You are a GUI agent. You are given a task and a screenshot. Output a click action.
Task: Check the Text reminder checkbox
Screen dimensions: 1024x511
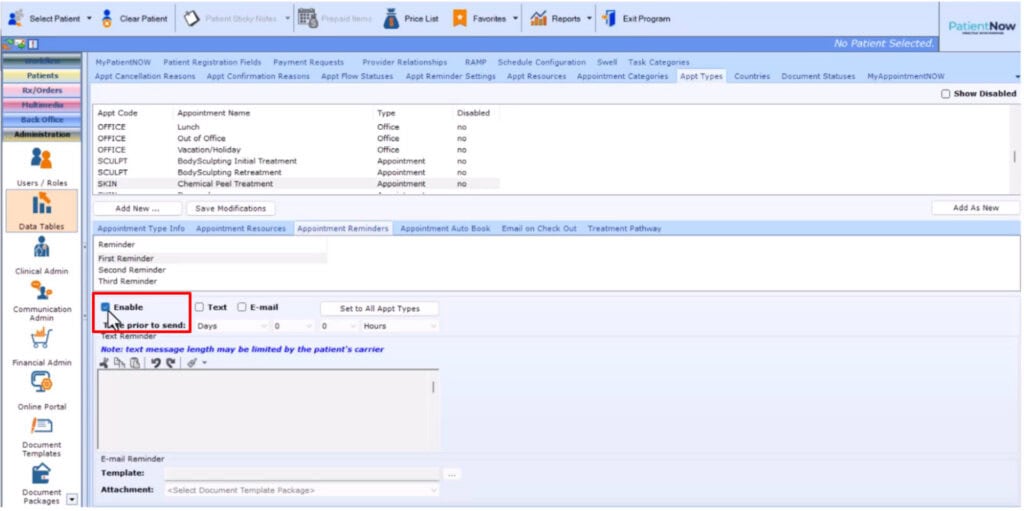pyautogui.click(x=200, y=308)
